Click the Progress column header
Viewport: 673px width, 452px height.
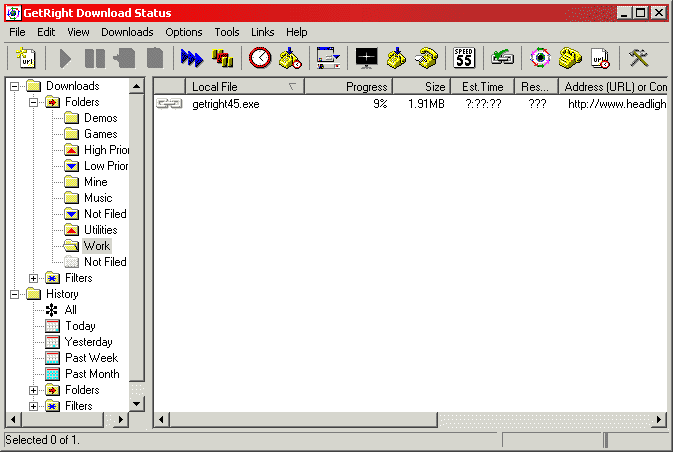point(348,87)
